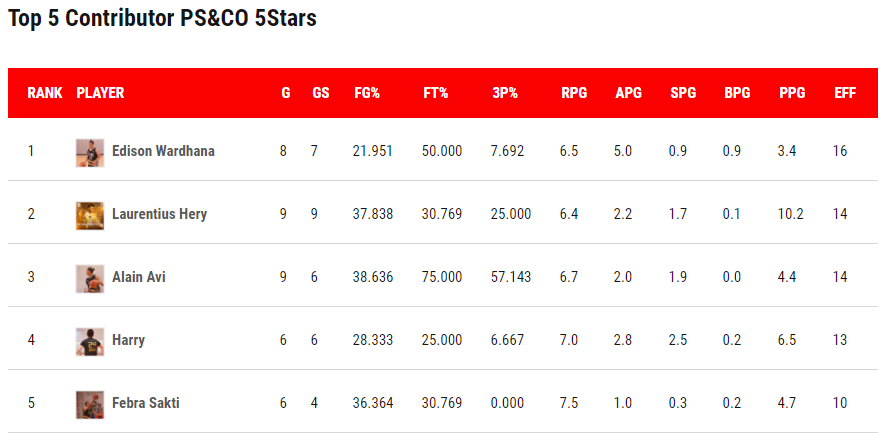
Task: Sort by 3P% column header
Action: point(505,93)
